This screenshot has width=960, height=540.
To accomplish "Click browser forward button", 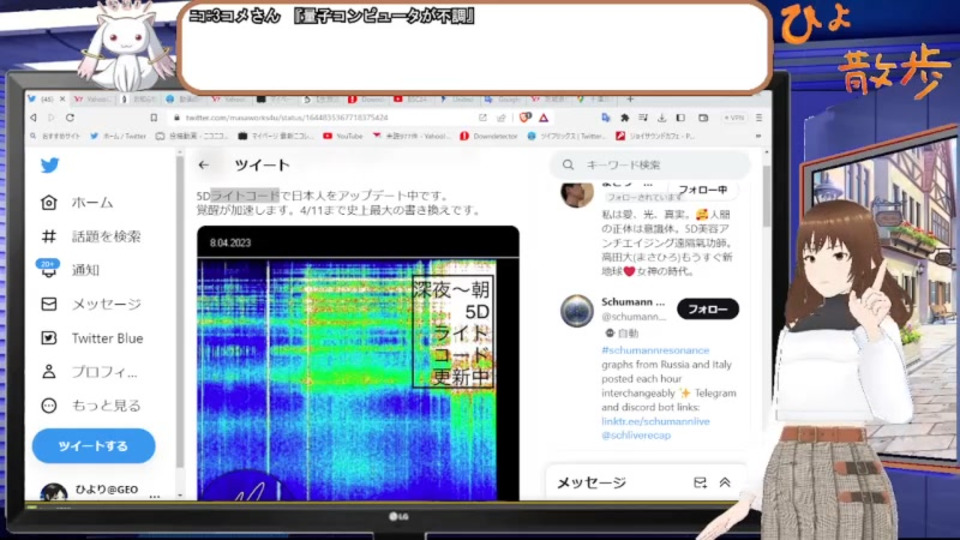I will click(51, 118).
